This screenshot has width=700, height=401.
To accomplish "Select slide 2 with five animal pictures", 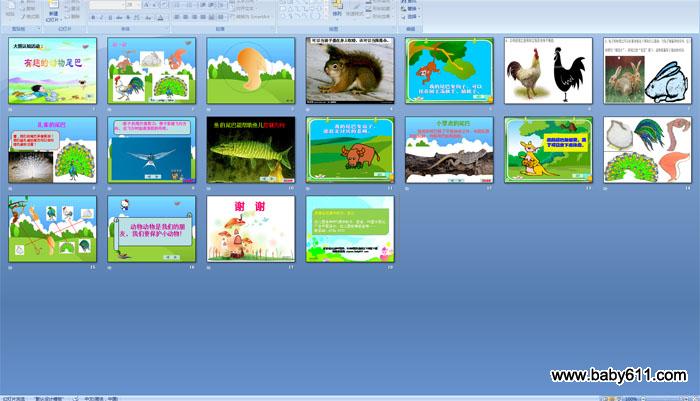I will click(151, 71).
